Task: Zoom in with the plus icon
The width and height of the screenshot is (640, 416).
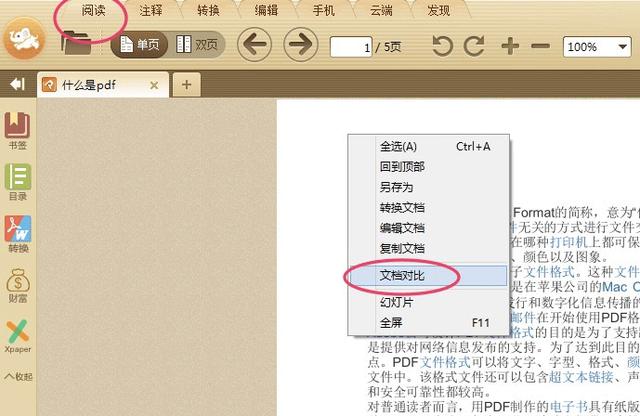Action: 510,46
